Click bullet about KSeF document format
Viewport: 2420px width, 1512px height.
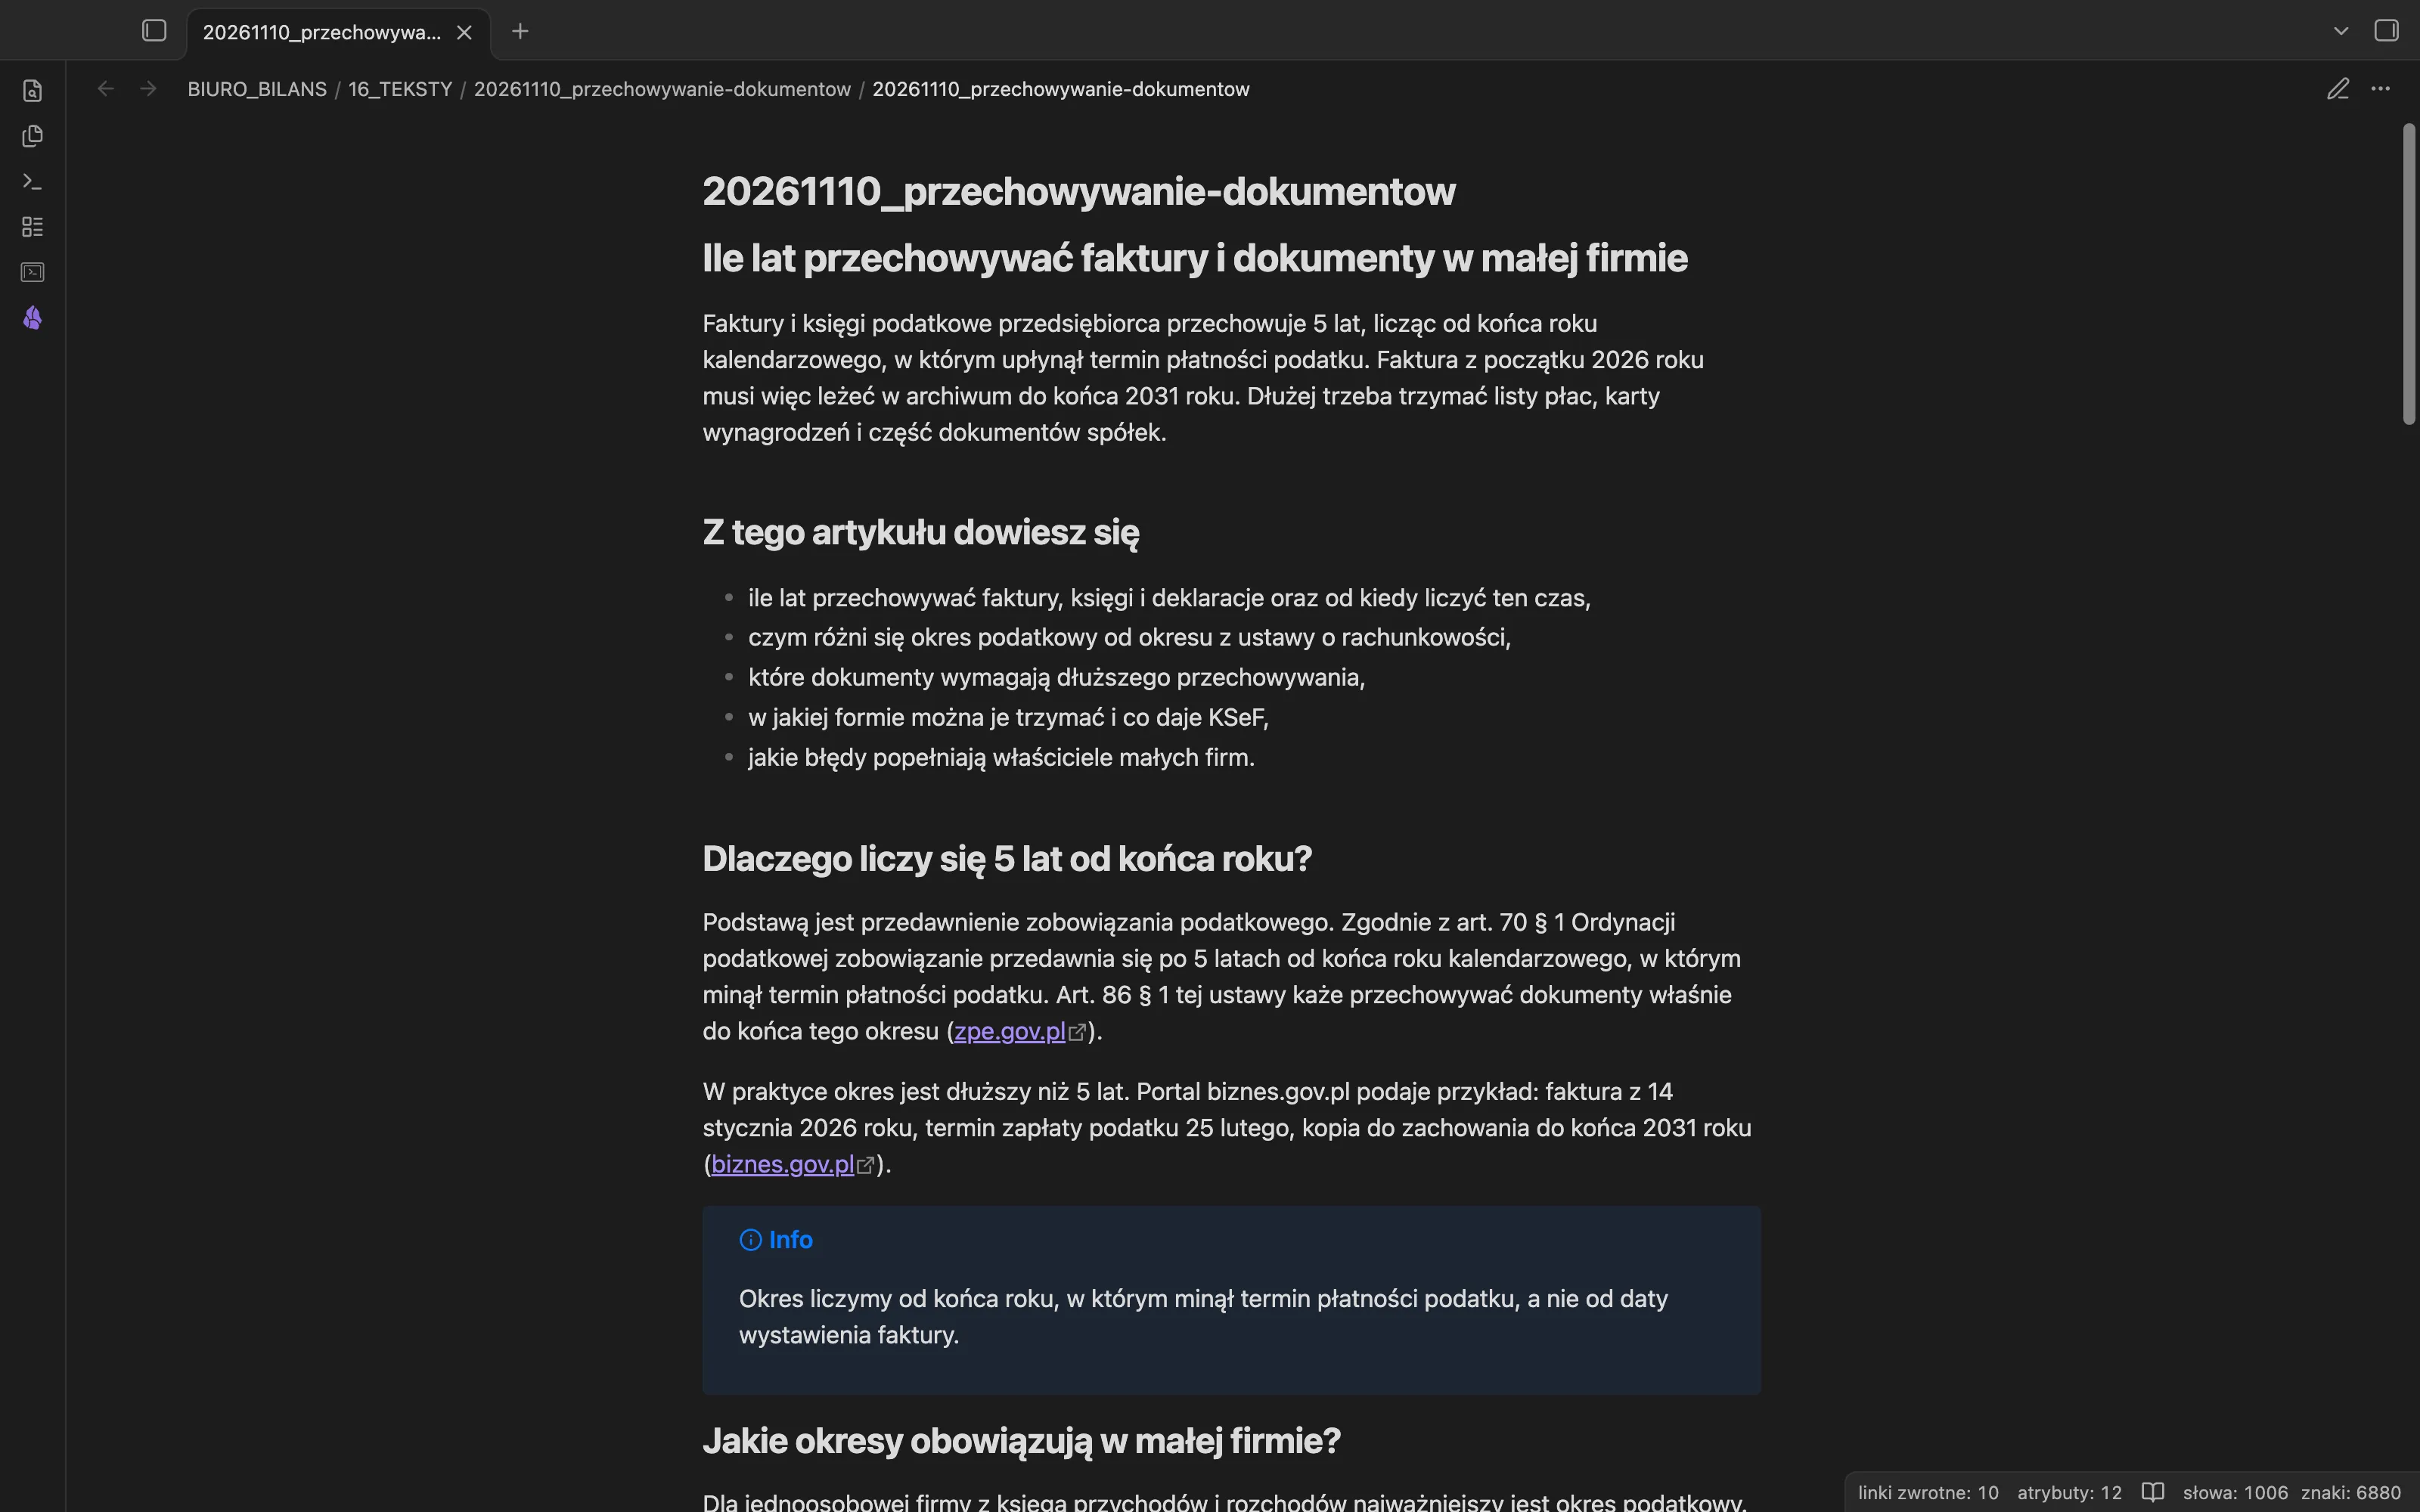tap(1008, 717)
